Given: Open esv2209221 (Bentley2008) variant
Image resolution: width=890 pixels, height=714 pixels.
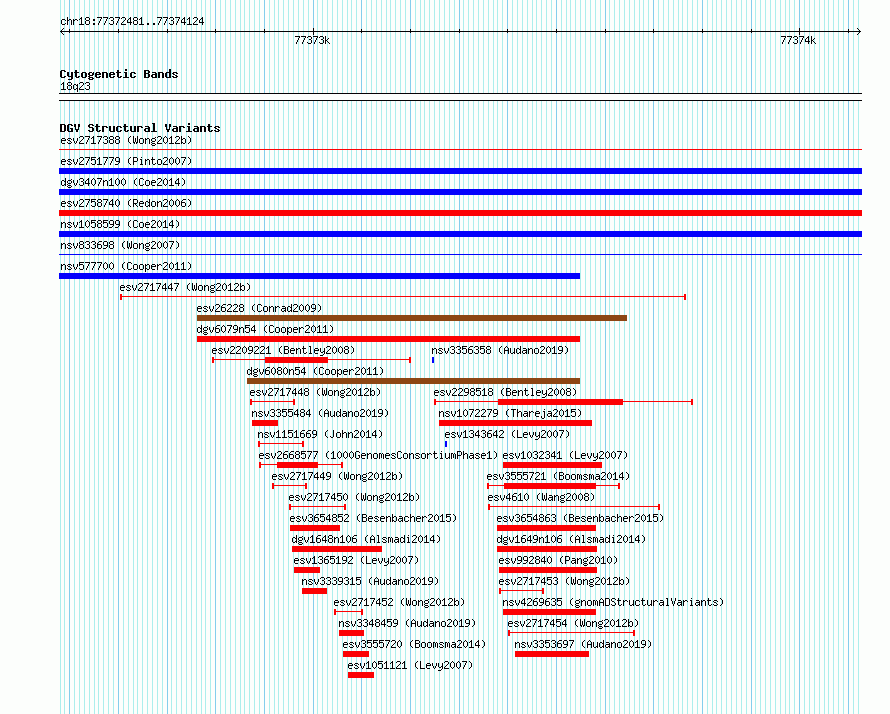Looking at the screenshot, I should [283, 350].
